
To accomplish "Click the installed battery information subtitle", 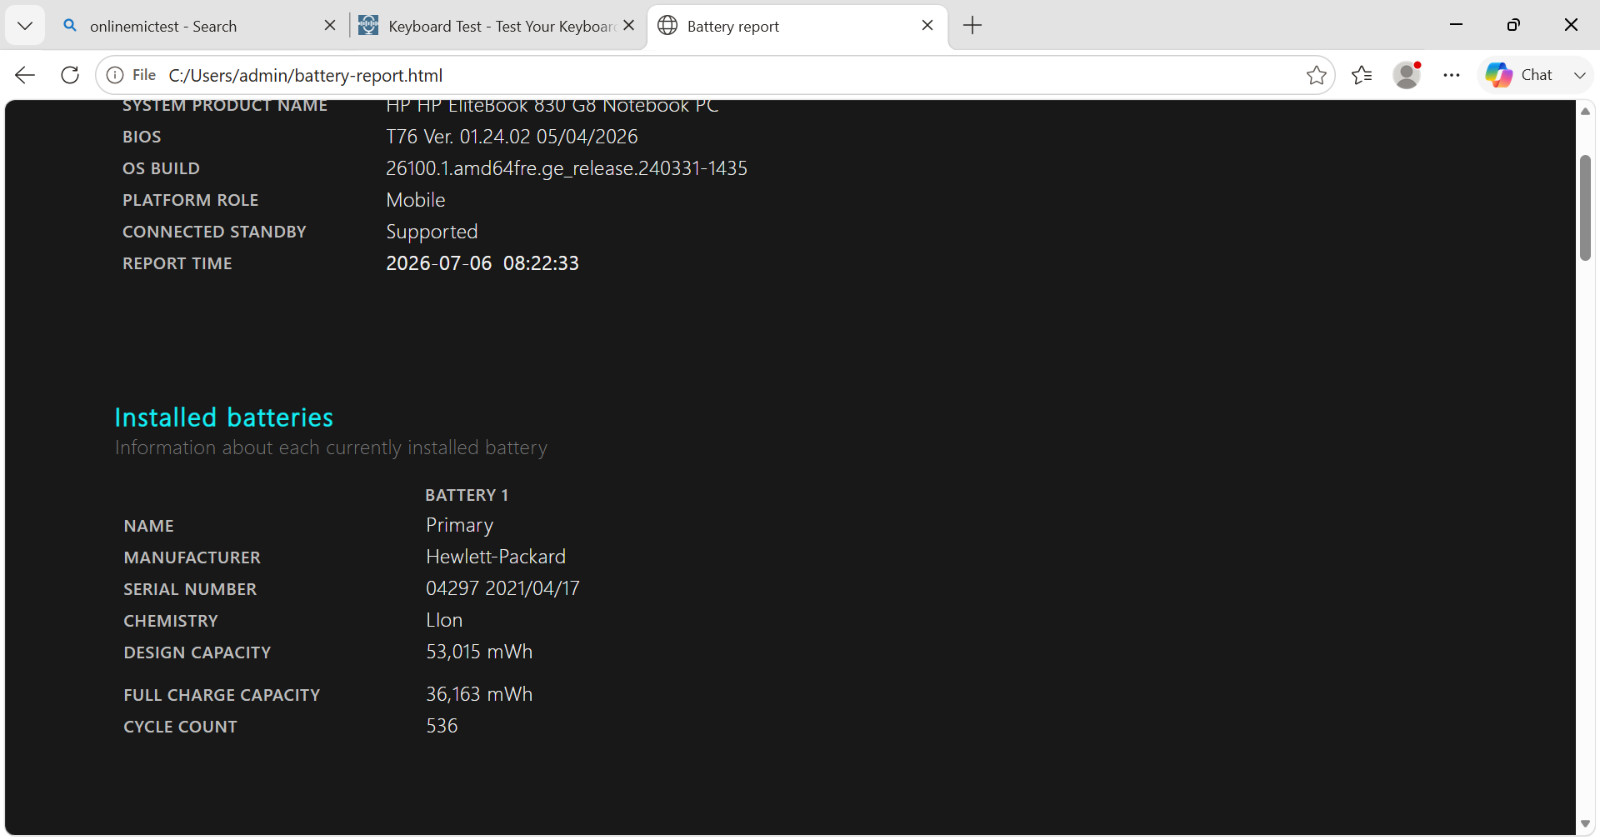I will coord(331,448).
